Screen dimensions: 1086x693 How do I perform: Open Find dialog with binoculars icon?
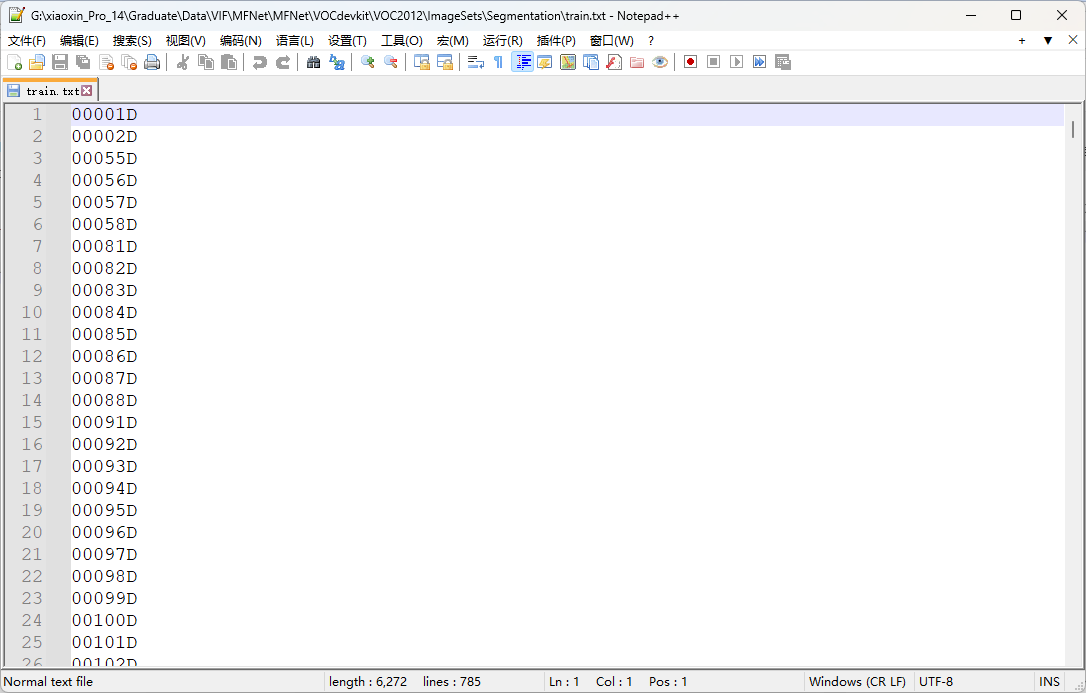[x=314, y=62]
